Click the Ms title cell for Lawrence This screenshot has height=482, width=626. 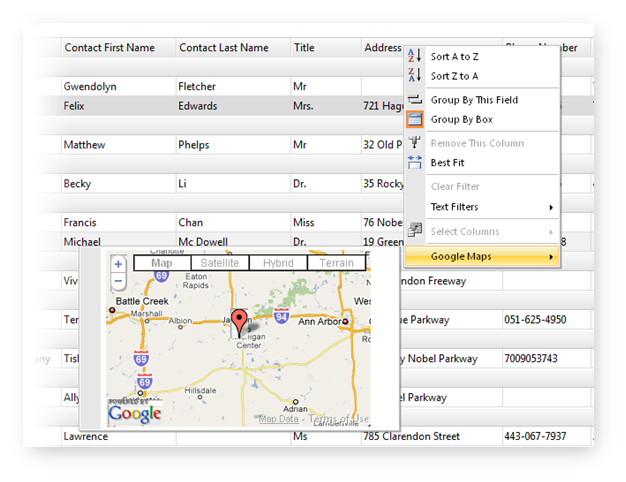tap(326, 436)
